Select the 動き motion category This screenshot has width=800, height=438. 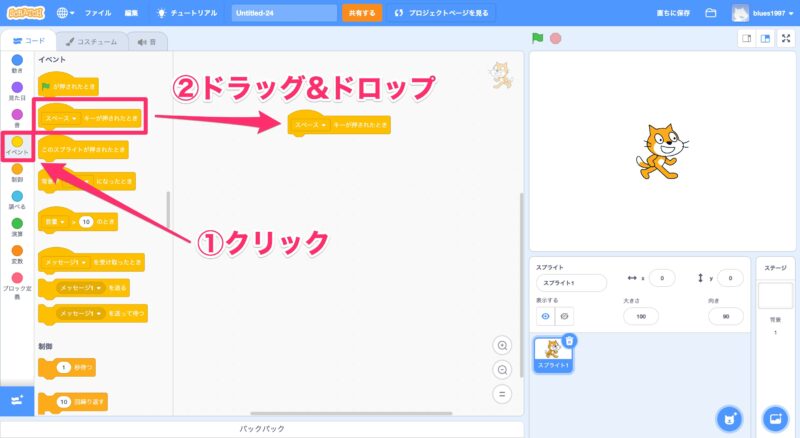tap(17, 64)
